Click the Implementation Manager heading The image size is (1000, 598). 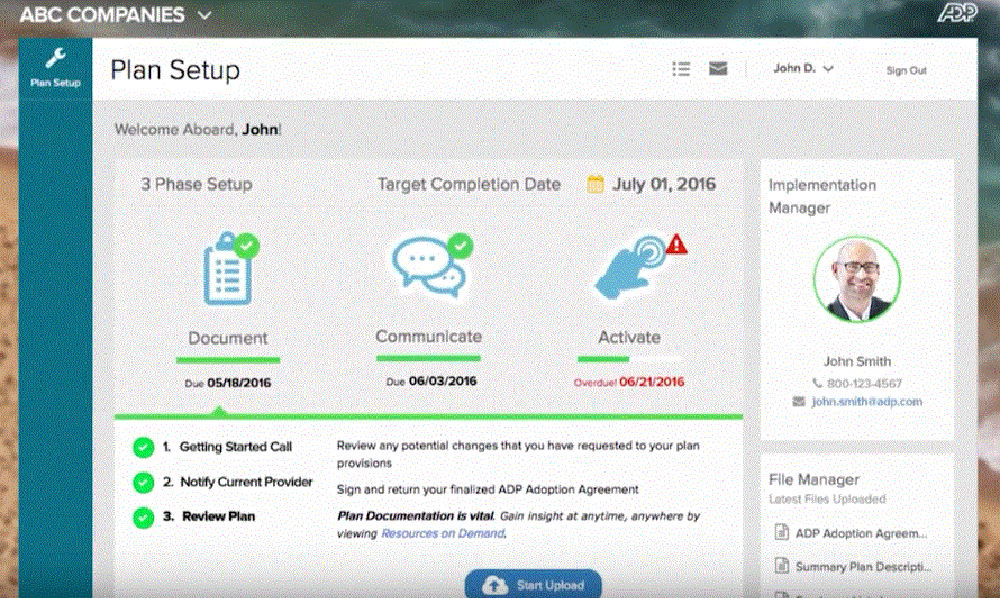(822, 196)
